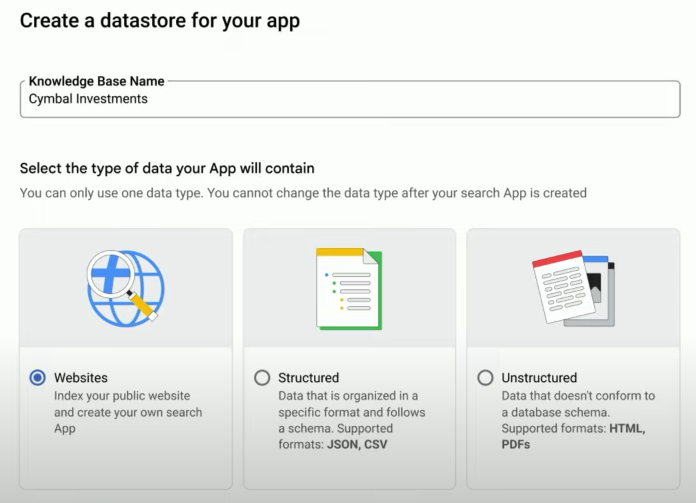The height and width of the screenshot is (503, 696).
Task: Click 'Create a datastore for your app' heading
Action: tap(160, 20)
